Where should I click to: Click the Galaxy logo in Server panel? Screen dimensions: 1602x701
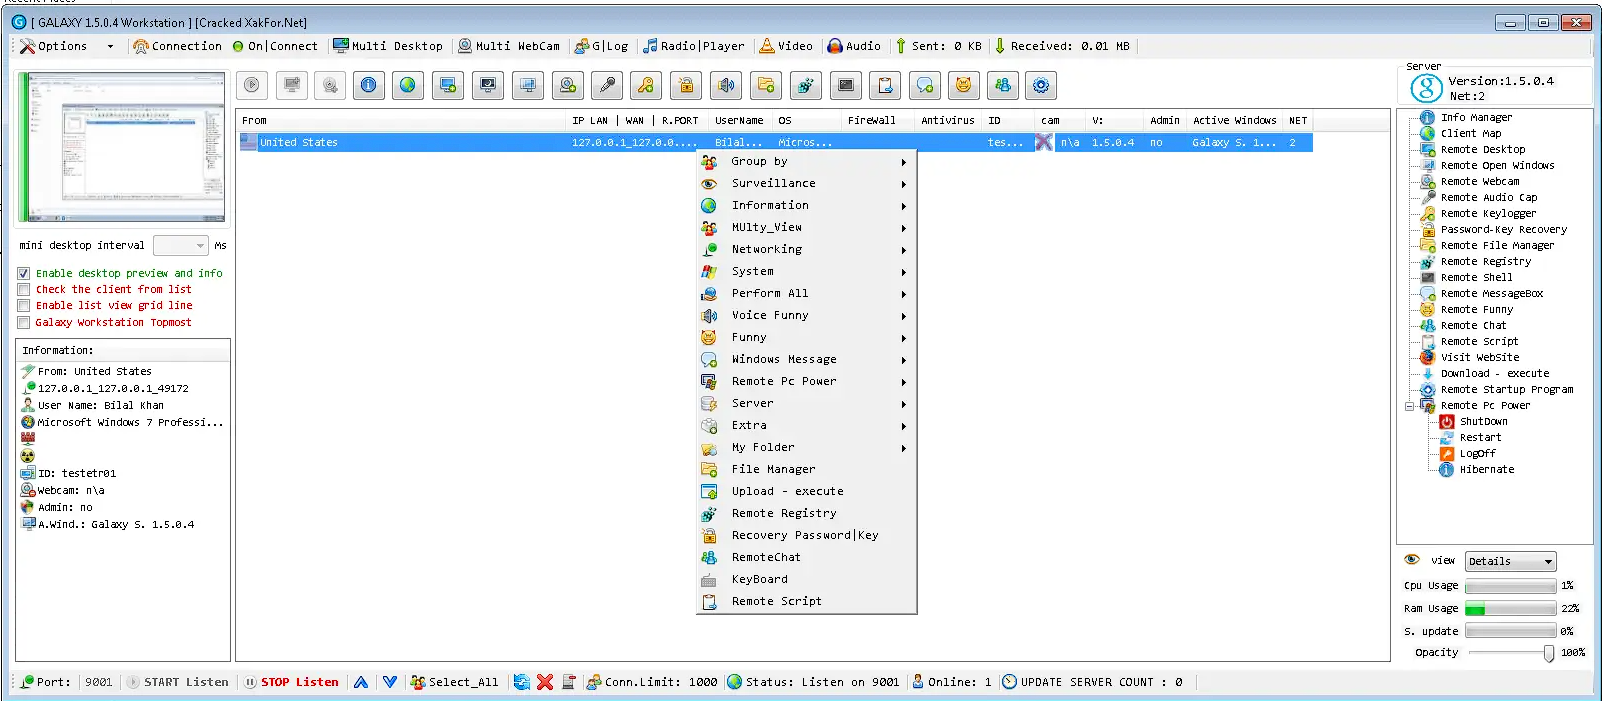point(1426,88)
